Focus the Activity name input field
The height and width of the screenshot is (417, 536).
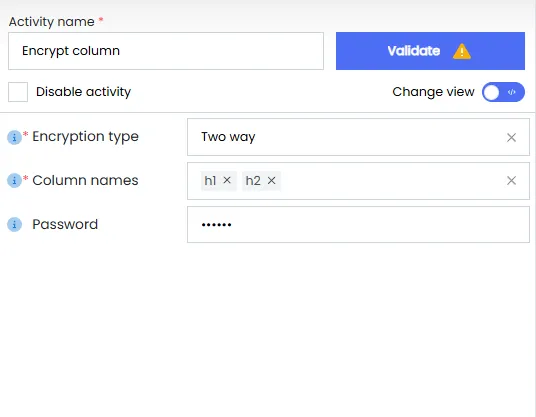pos(166,51)
